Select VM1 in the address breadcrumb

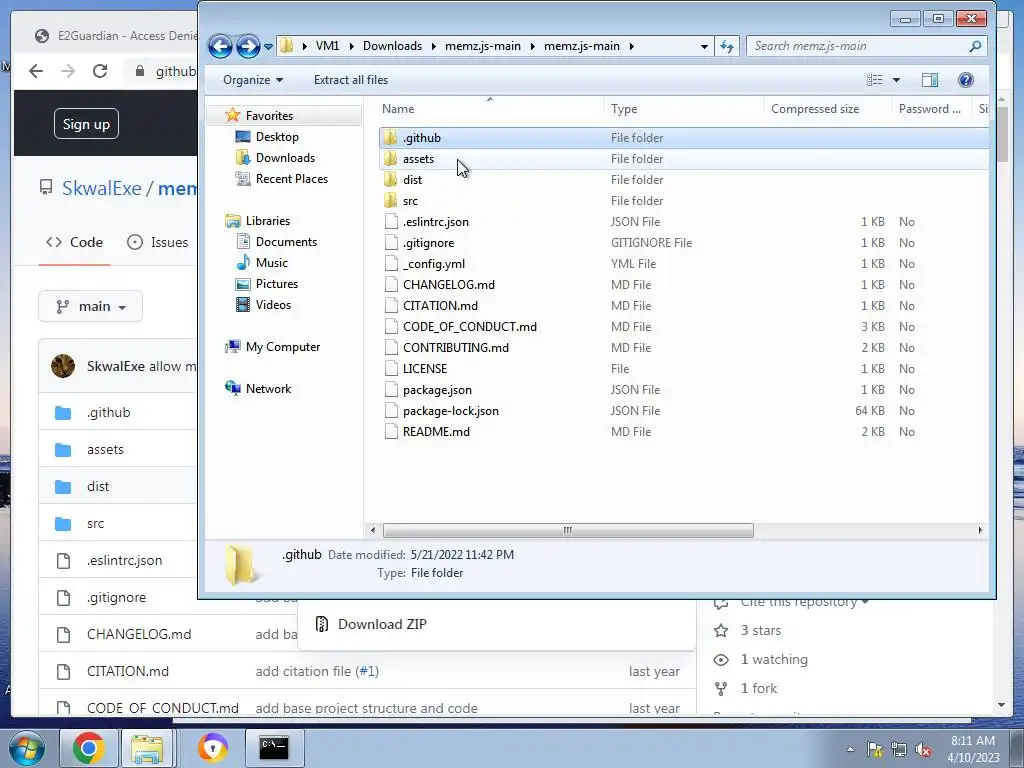327,46
